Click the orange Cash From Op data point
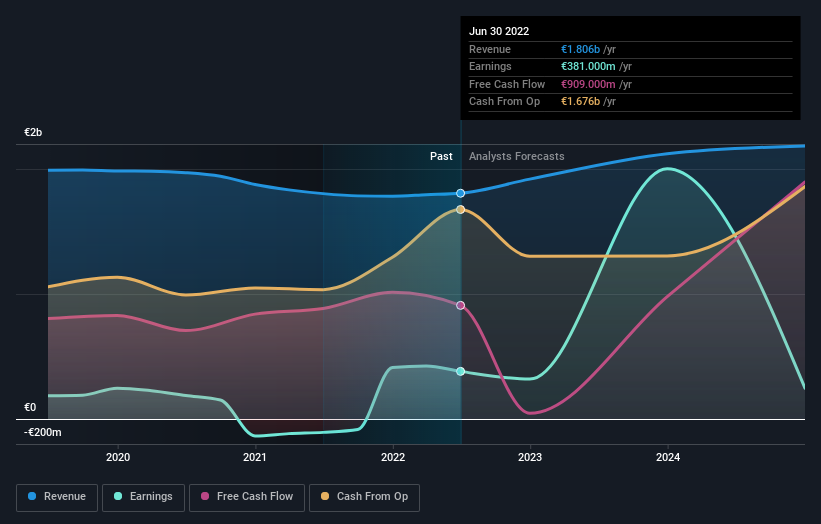 coord(460,209)
